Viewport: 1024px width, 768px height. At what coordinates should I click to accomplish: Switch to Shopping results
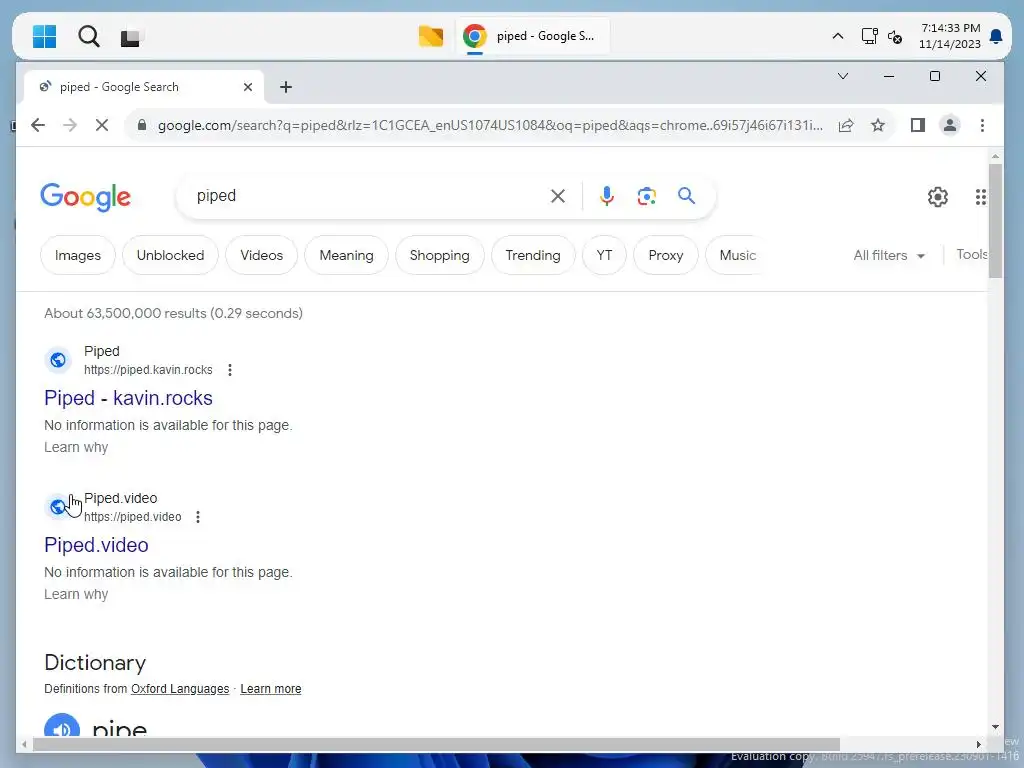coord(440,255)
